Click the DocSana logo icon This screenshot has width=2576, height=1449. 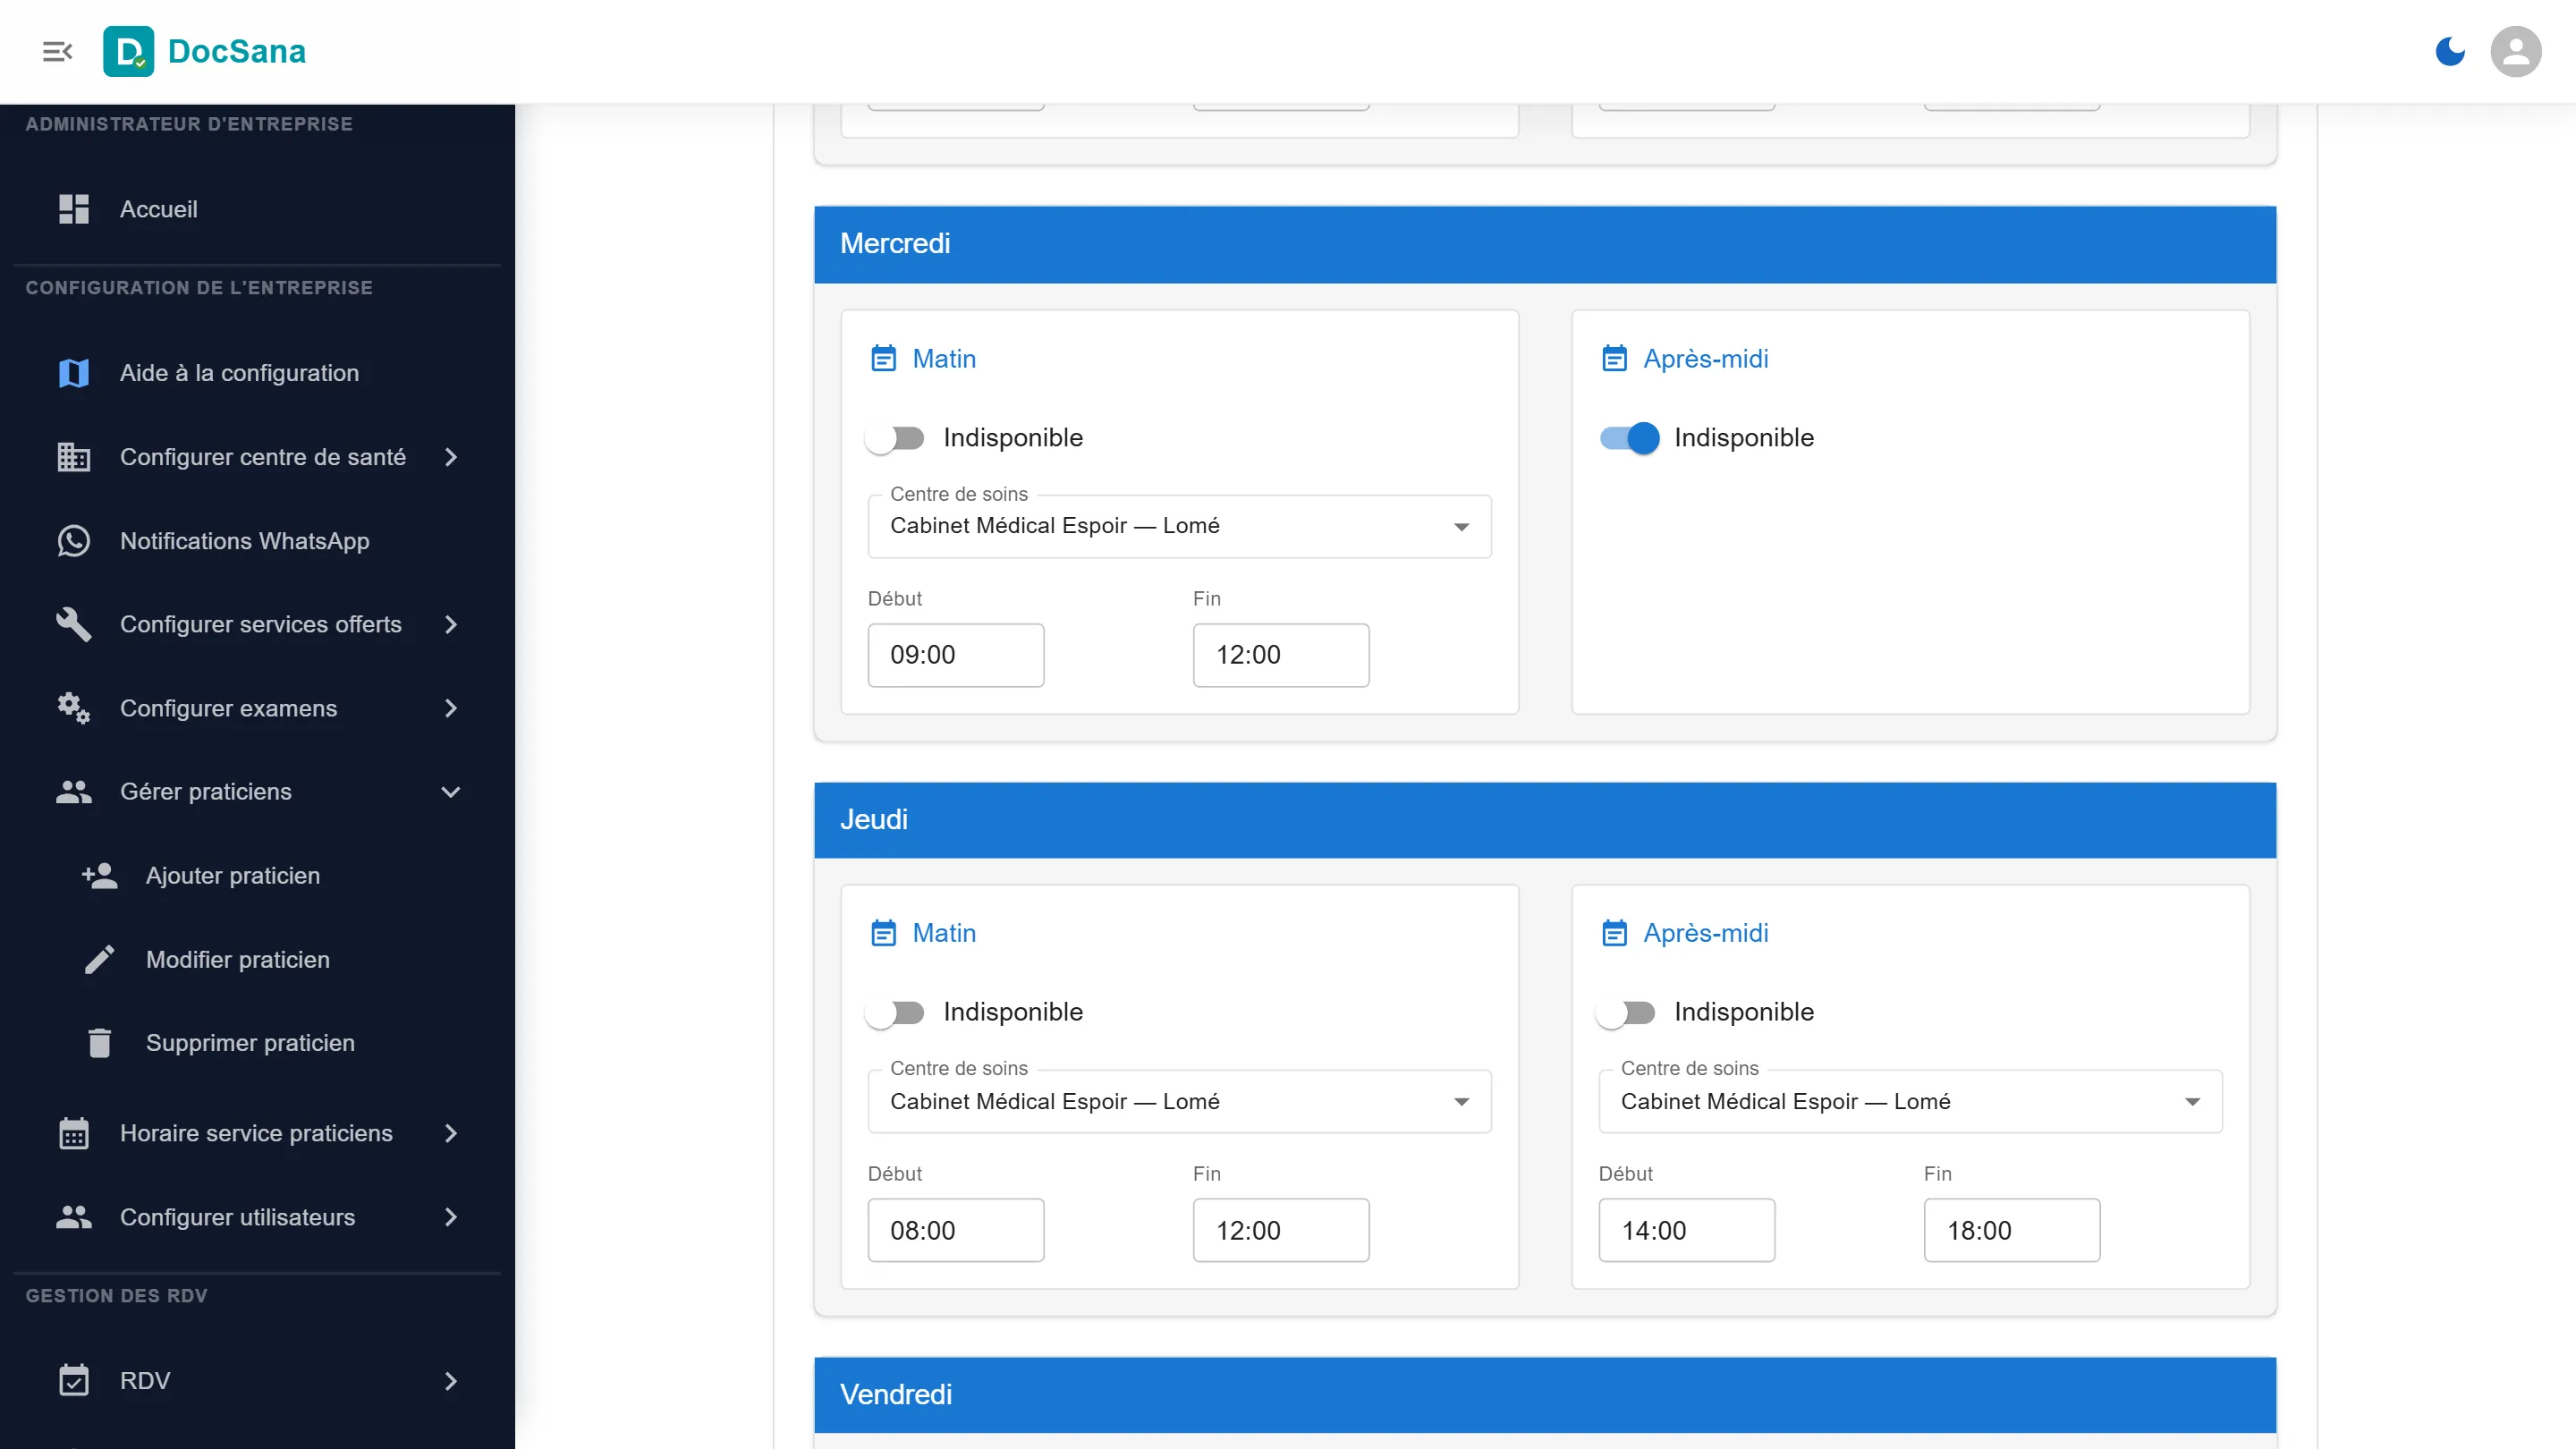pos(129,51)
